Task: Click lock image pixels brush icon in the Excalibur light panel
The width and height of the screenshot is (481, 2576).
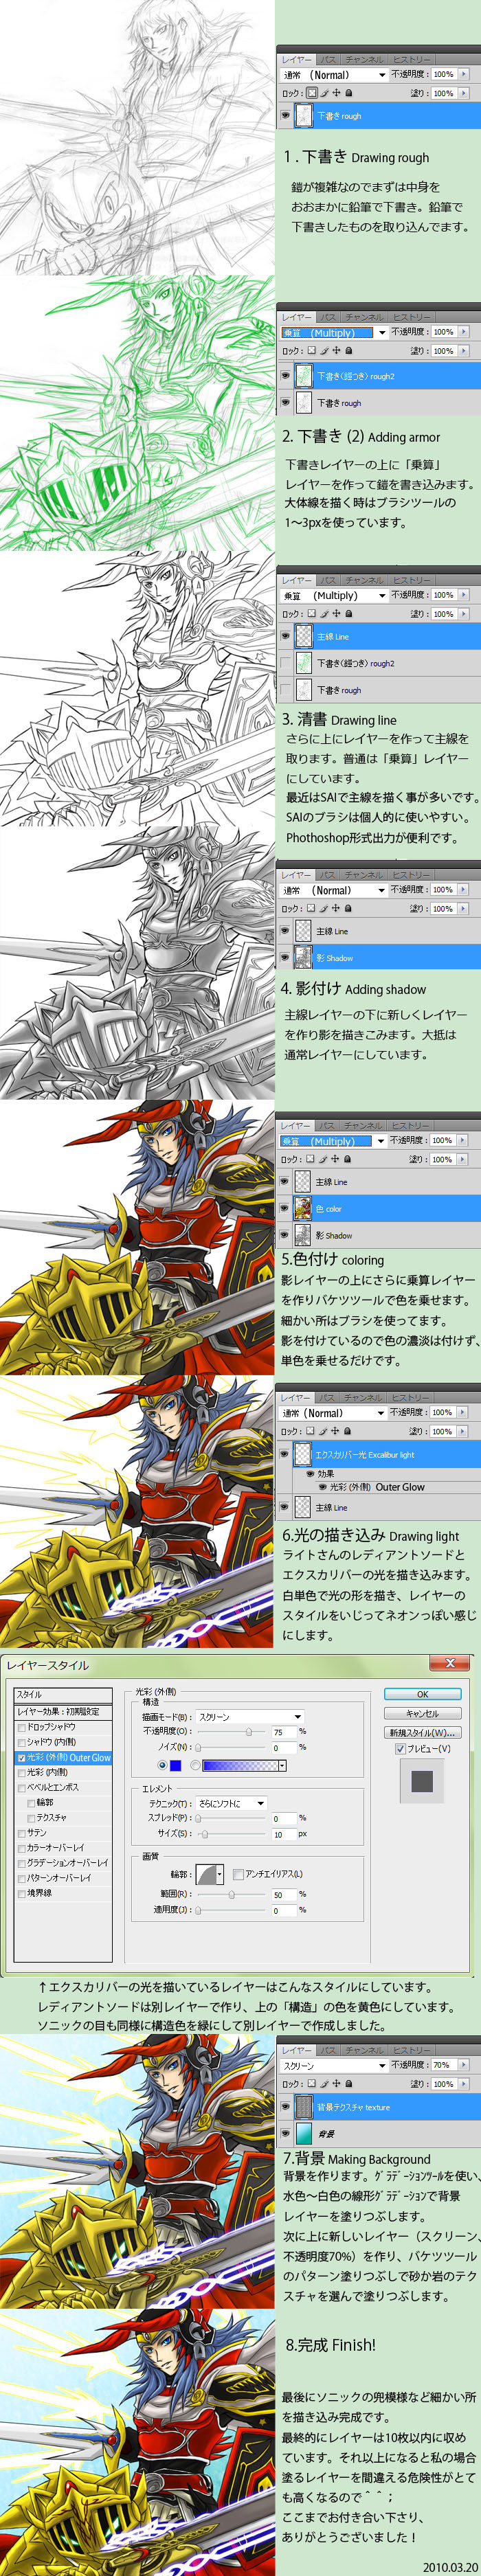Action: [323, 1431]
